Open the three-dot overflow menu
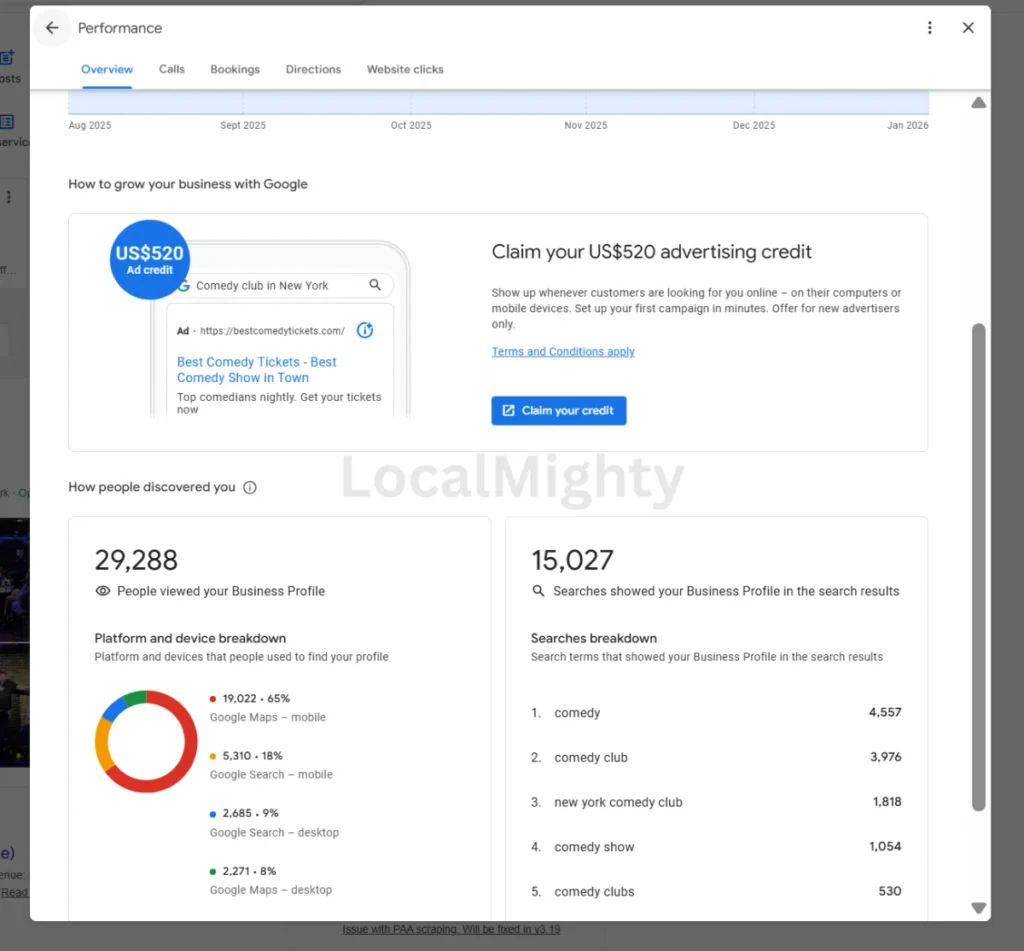Image resolution: width=1024 pixels, height=951 pixels. (929, 27)
